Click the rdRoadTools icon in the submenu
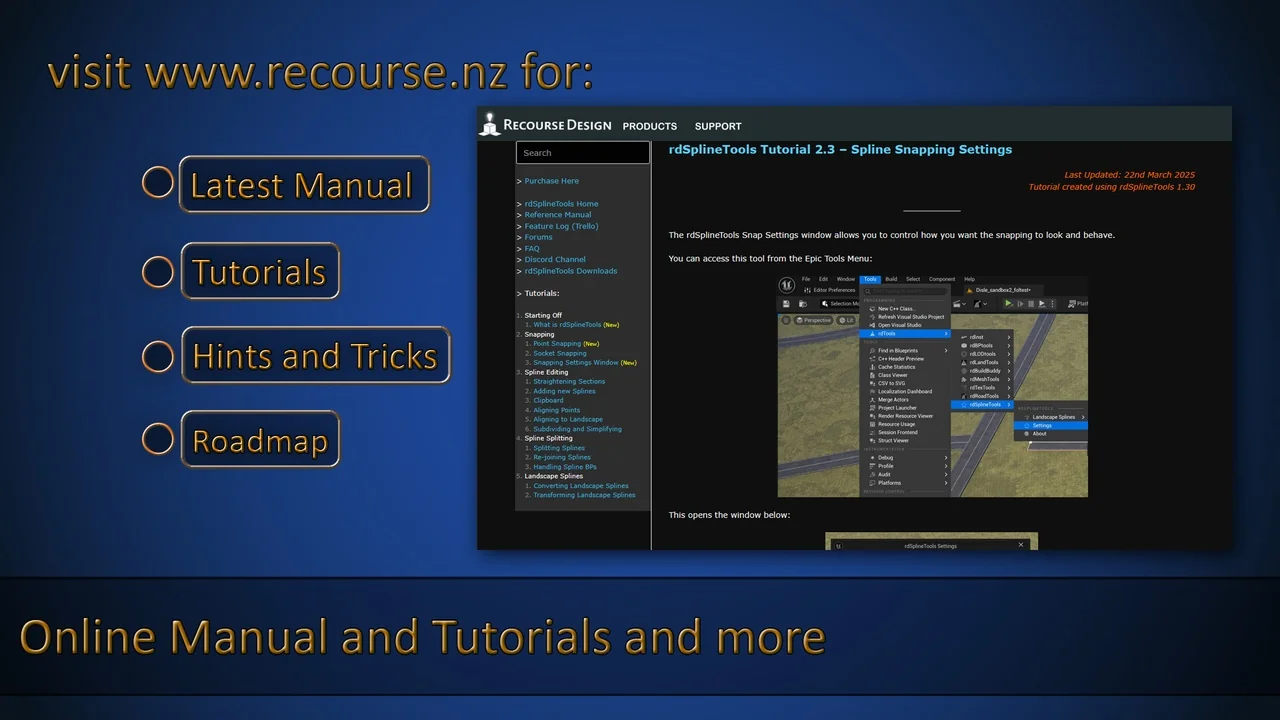This screenshot has height=720, width=1280. [x=964, y=396]
